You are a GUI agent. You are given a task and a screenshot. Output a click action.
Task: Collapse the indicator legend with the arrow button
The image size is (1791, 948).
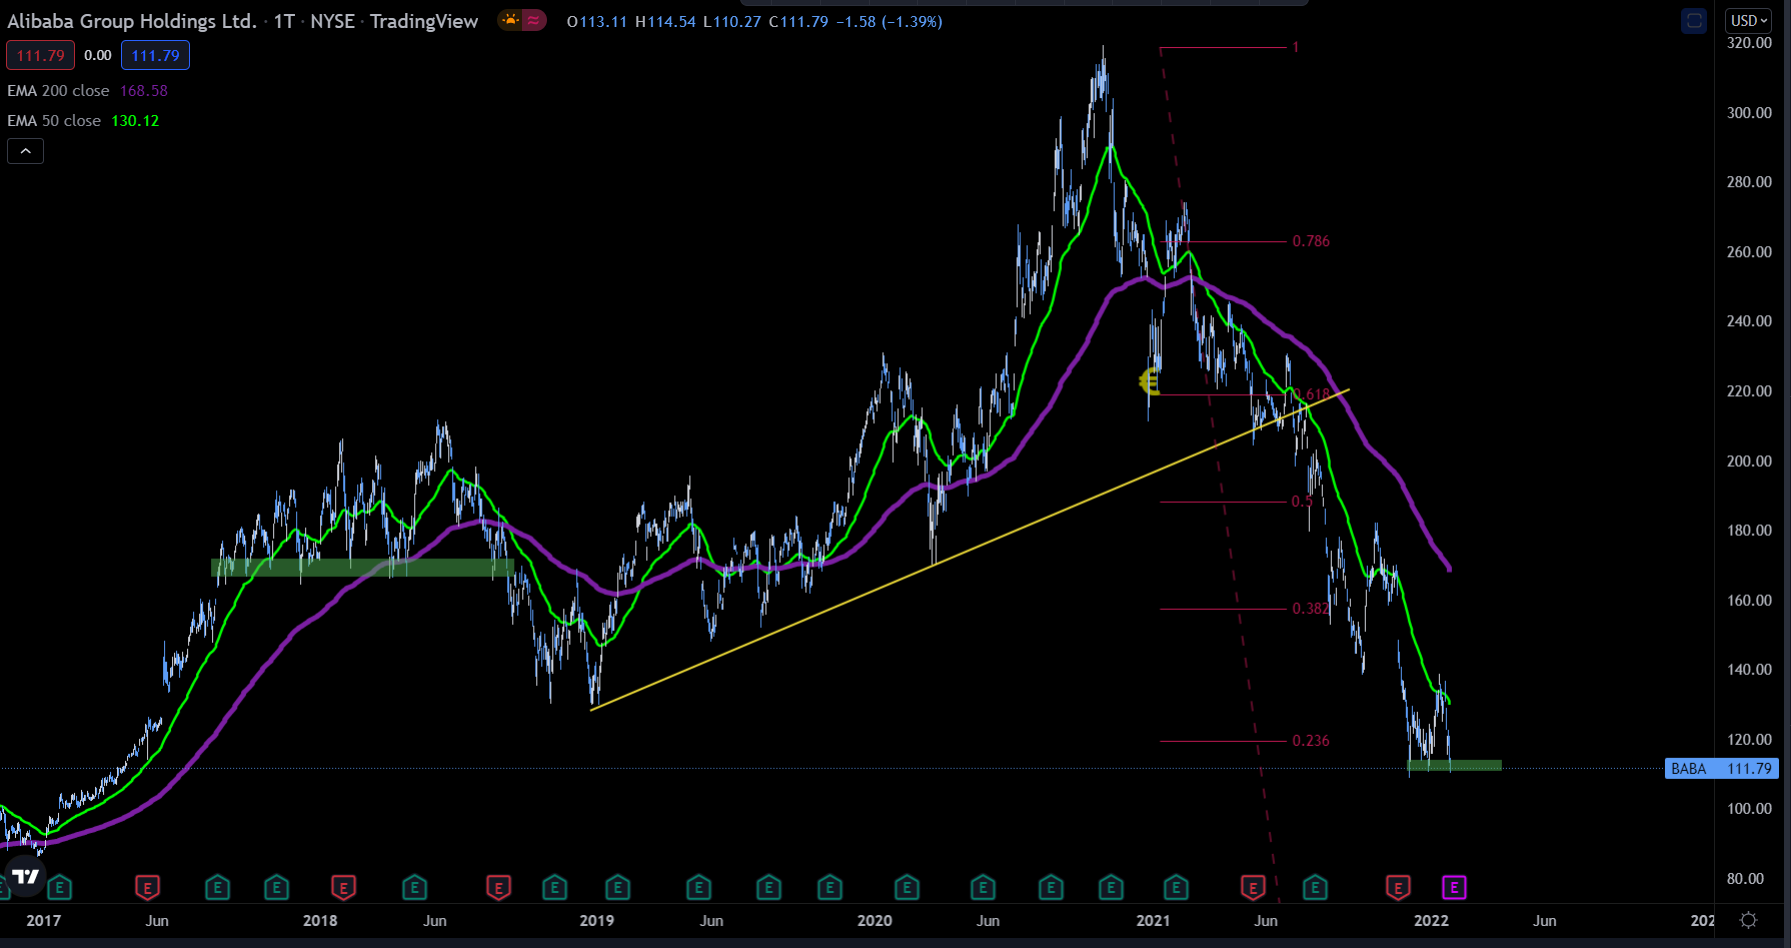point(25,151)
